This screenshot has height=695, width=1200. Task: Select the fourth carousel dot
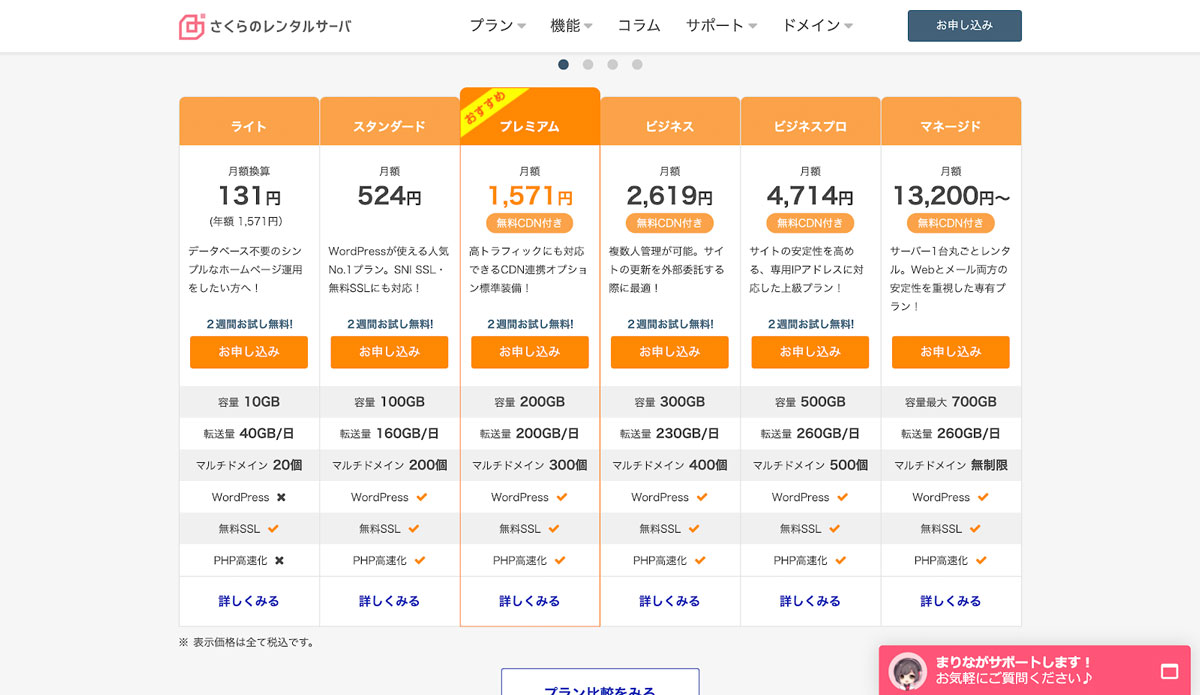point(637,65)
